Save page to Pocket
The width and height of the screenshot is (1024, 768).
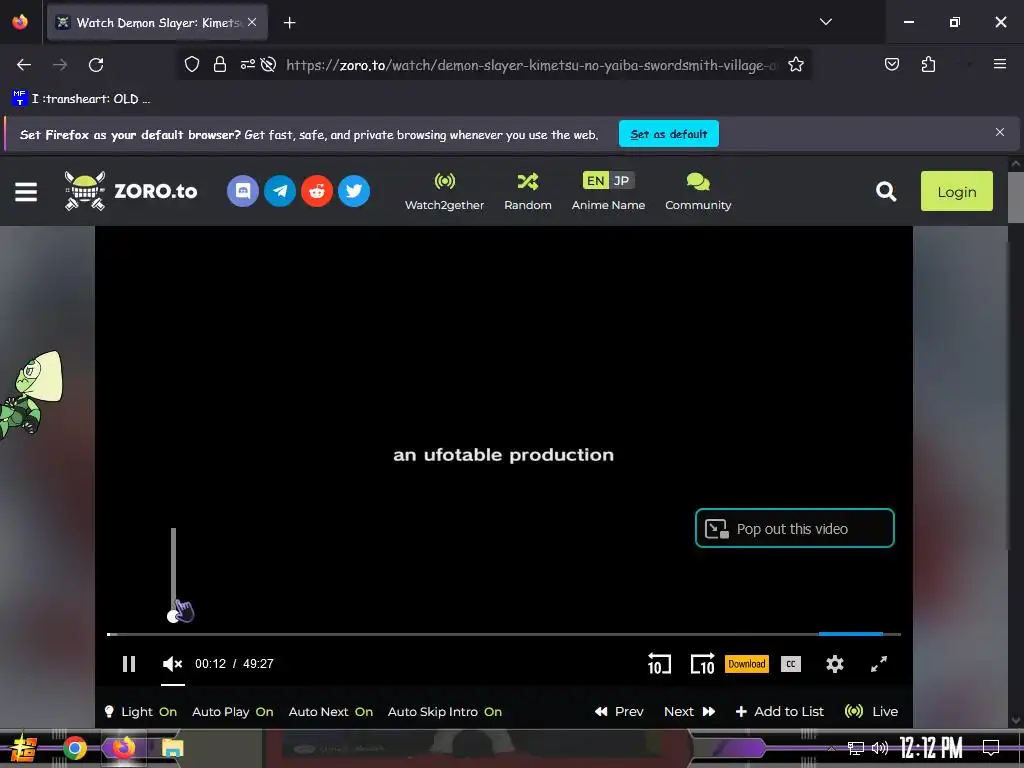click(x=891, y=64)
